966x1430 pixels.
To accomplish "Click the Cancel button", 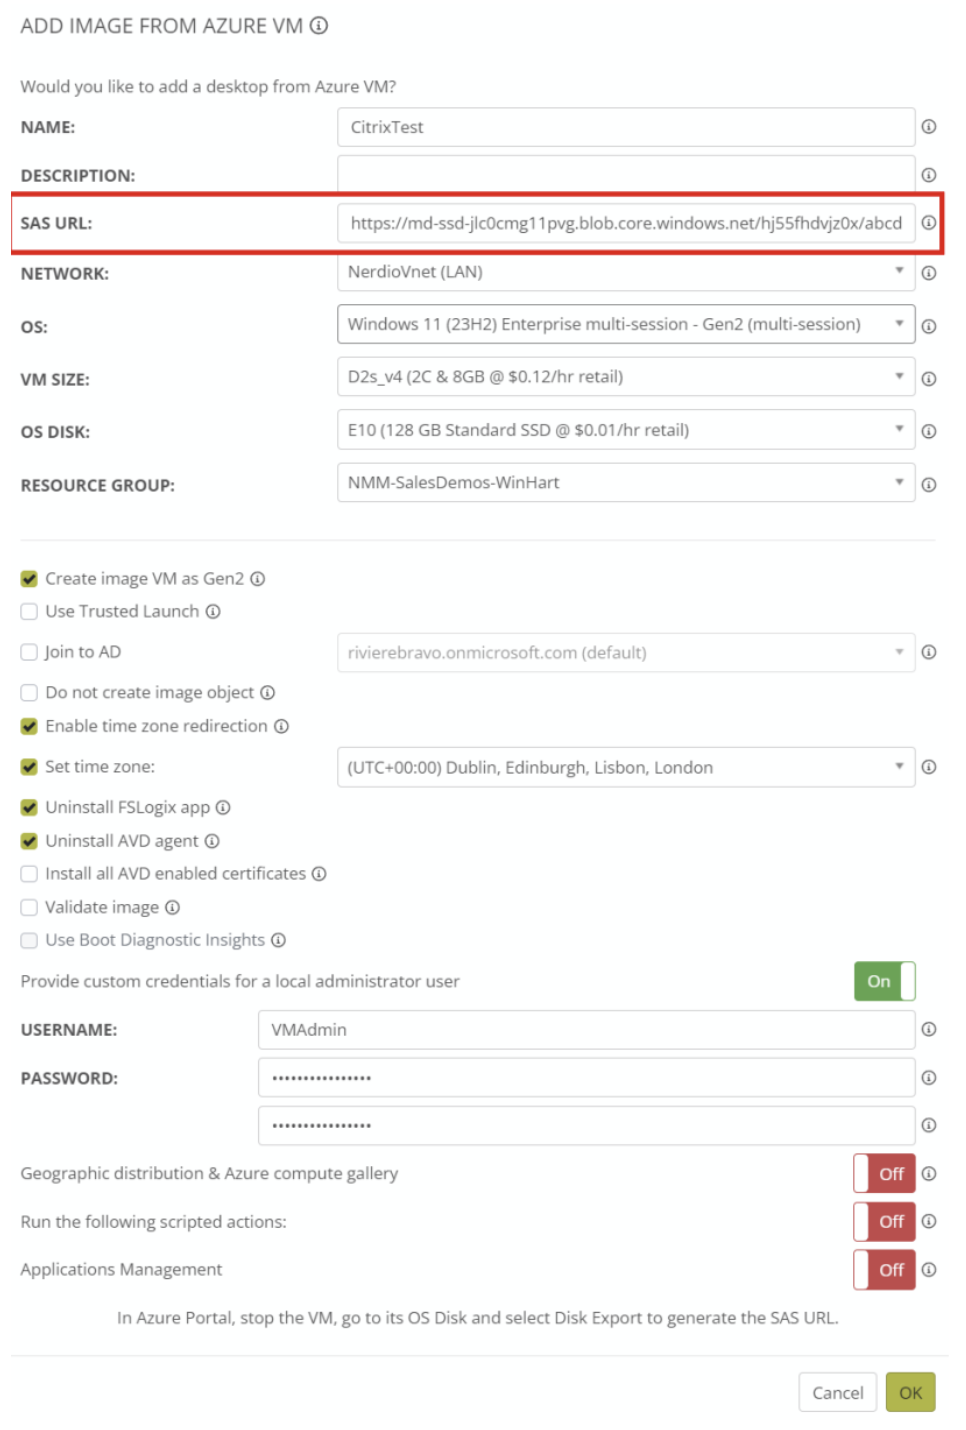I will [x=837, y=1392].
